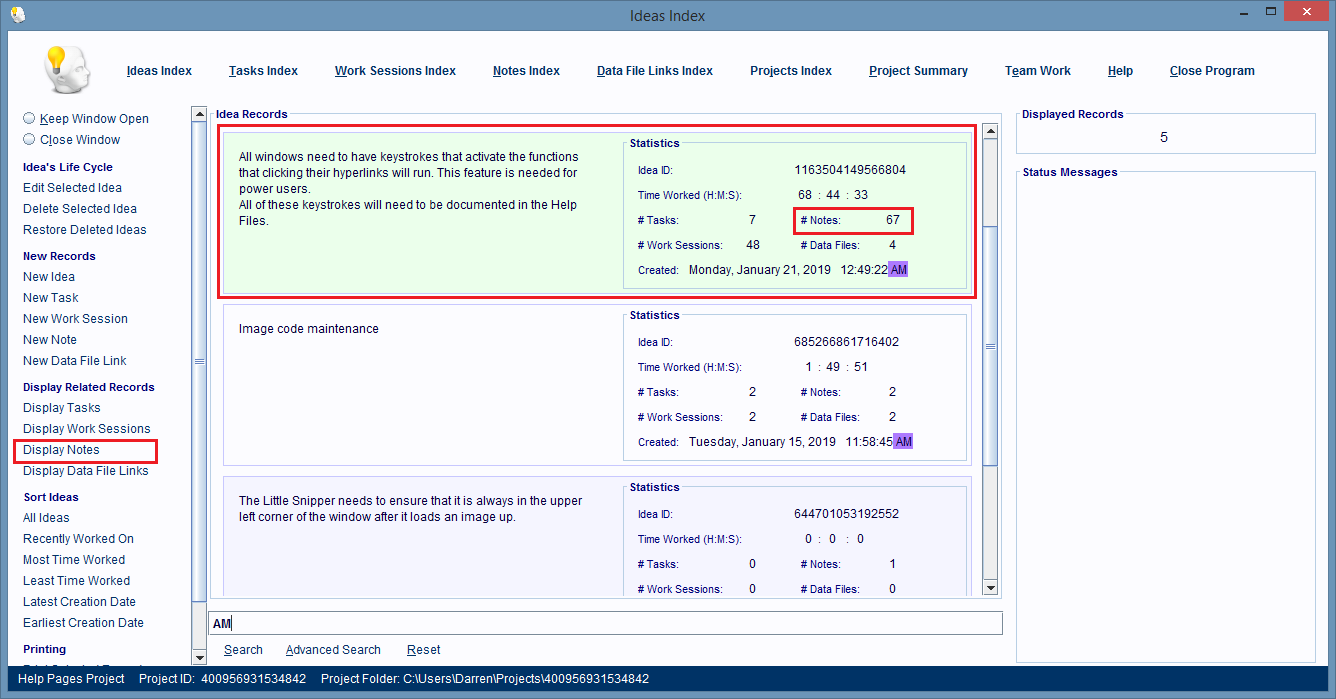Open the Notes Index
1336x699 pixels.
coord(526,71)
